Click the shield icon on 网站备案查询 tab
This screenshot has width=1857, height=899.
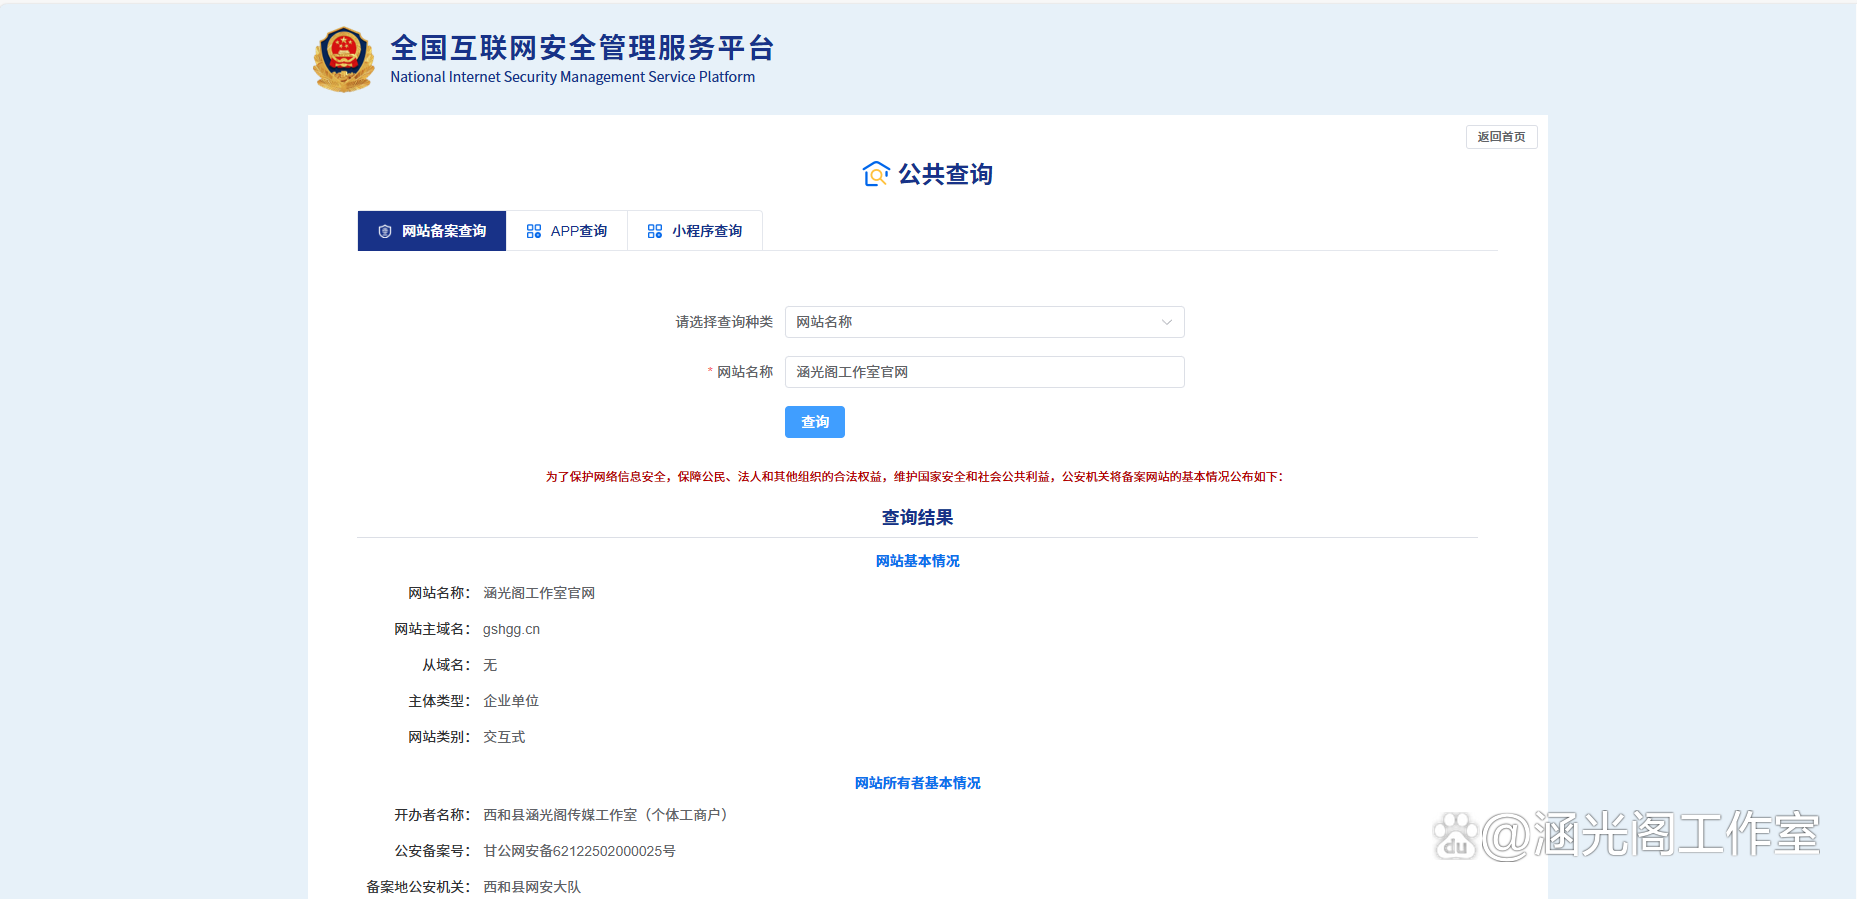385,231
